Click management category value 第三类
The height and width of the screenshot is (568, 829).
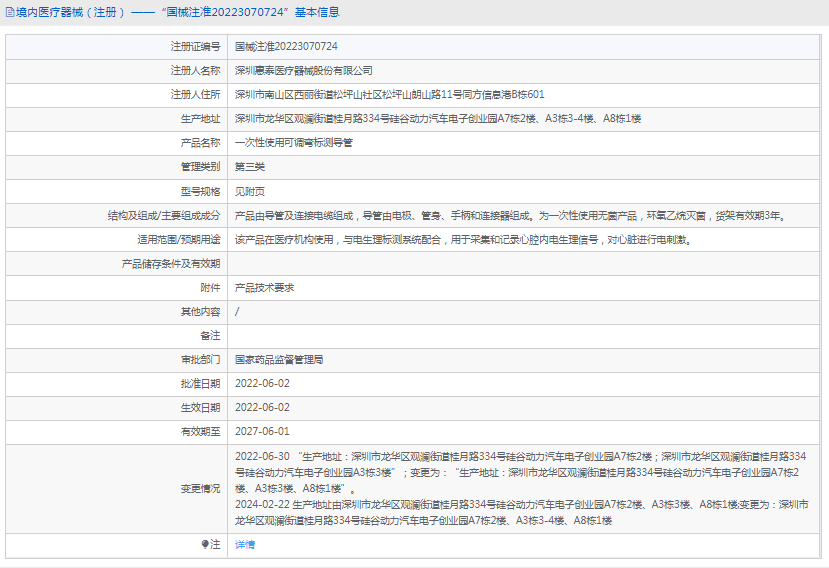(x=250, y=167)
